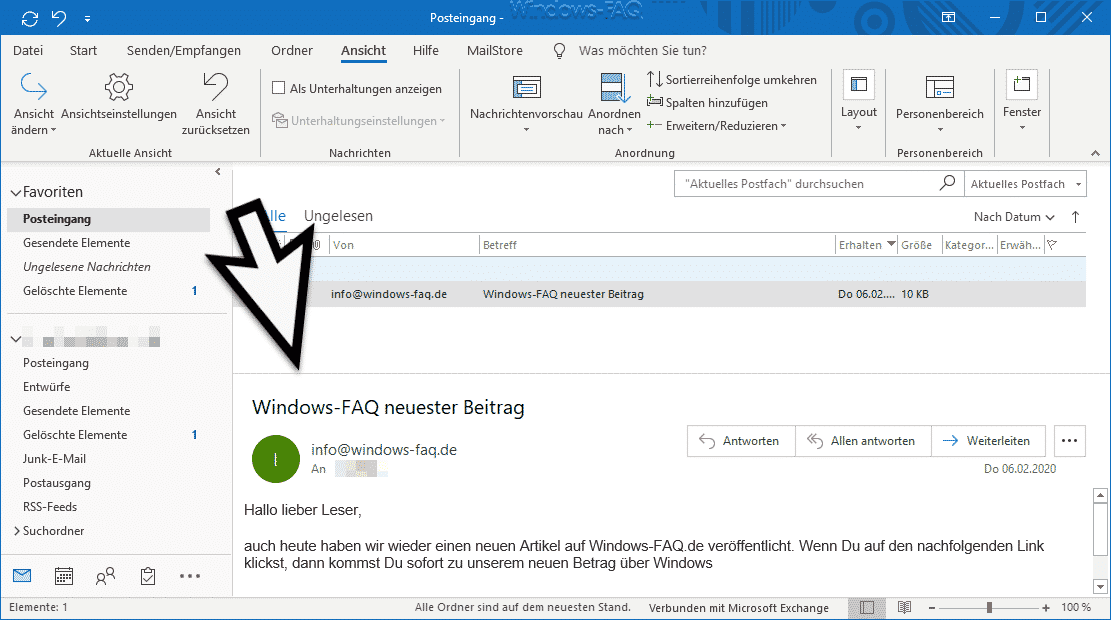Open the Tasks clipboard navigation icon

click(x=147, y=576)
